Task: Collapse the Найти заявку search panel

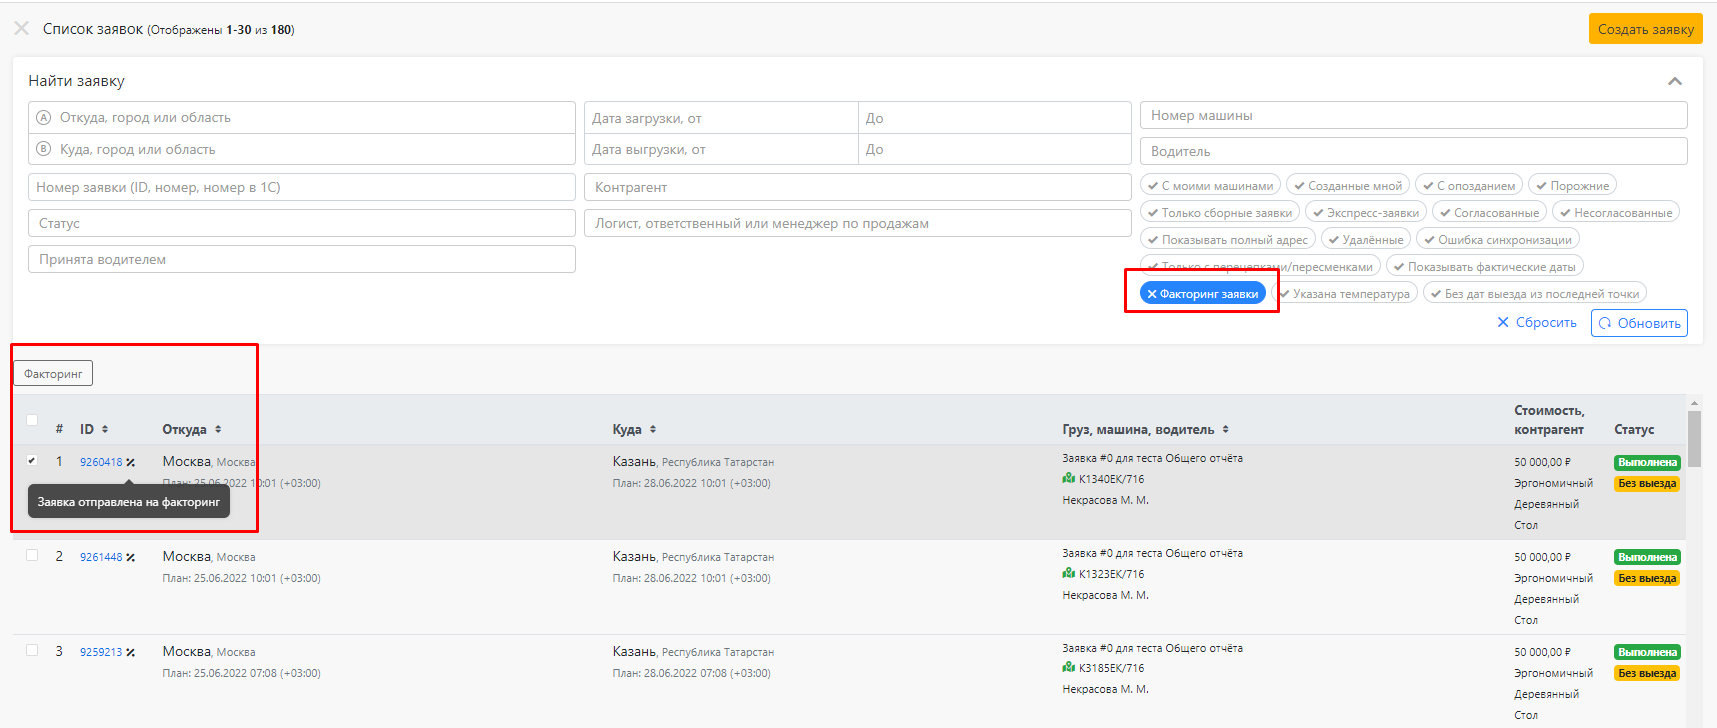Action: [1675, 81]
